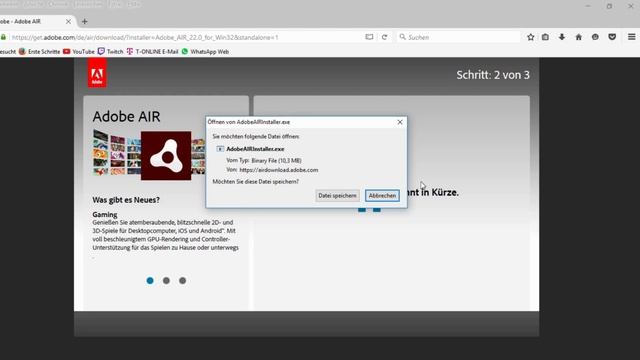Click the https://airdownload.adobe.com source text
Image resolution: width=640 pixels, height=360 pixels.
click(279, 170)
